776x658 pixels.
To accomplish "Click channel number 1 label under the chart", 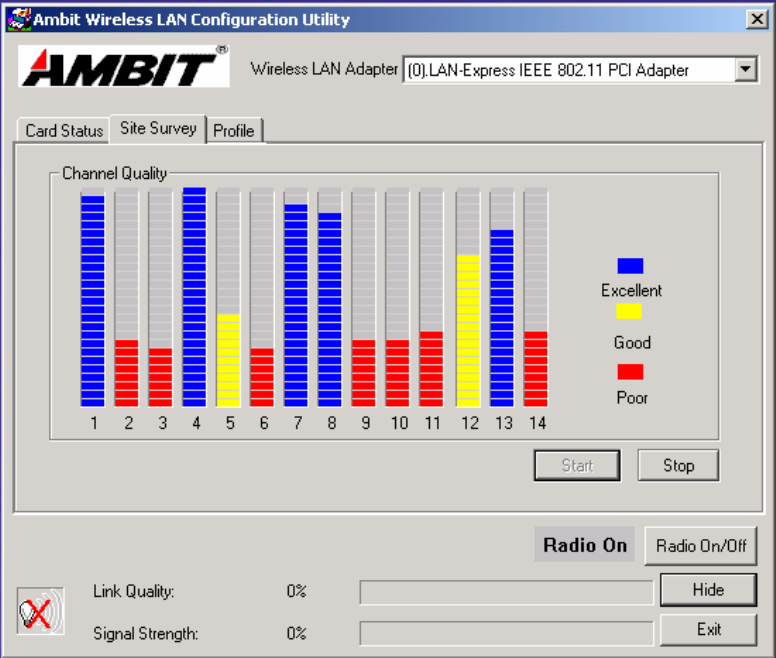I will (94, 423).
